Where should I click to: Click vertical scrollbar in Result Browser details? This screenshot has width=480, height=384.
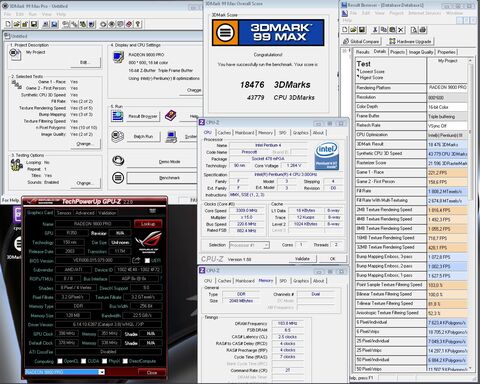point(470,213)
